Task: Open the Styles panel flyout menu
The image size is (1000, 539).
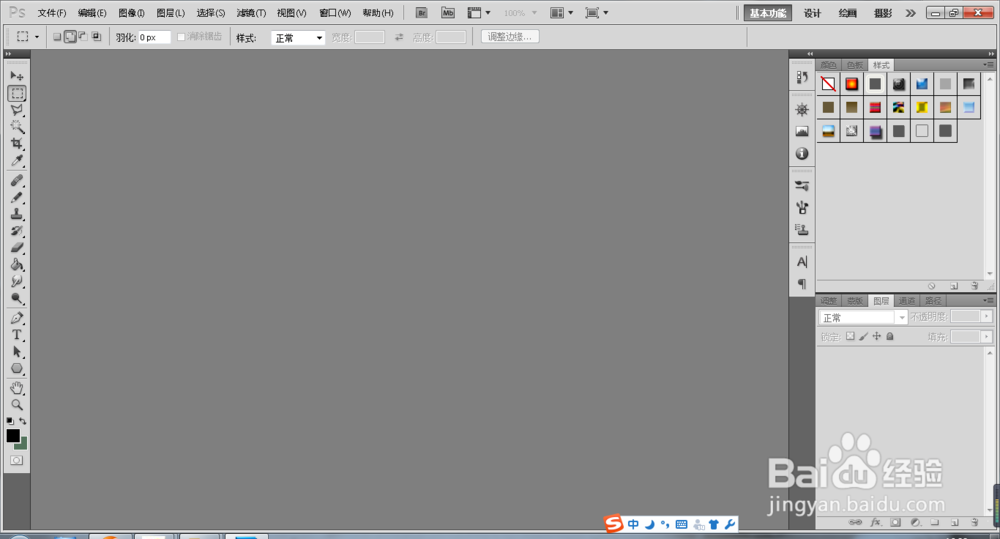Action: (988, 64)
